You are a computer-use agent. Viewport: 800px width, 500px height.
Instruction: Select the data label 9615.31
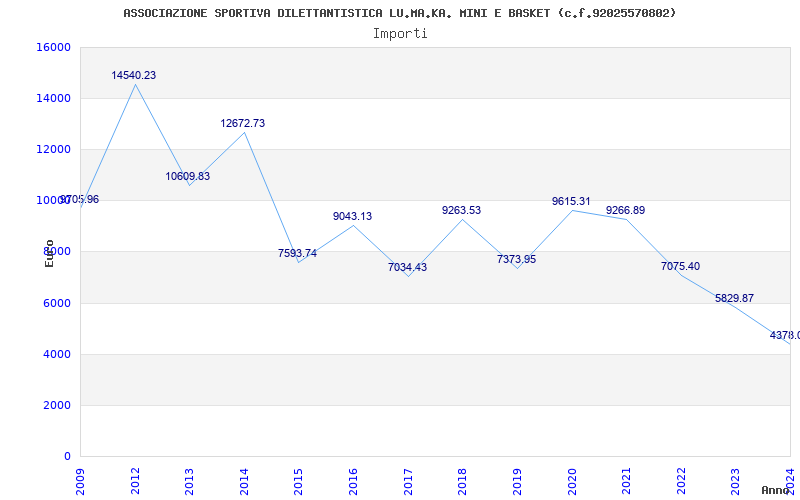pyautogui.click(x=571, y=202)
